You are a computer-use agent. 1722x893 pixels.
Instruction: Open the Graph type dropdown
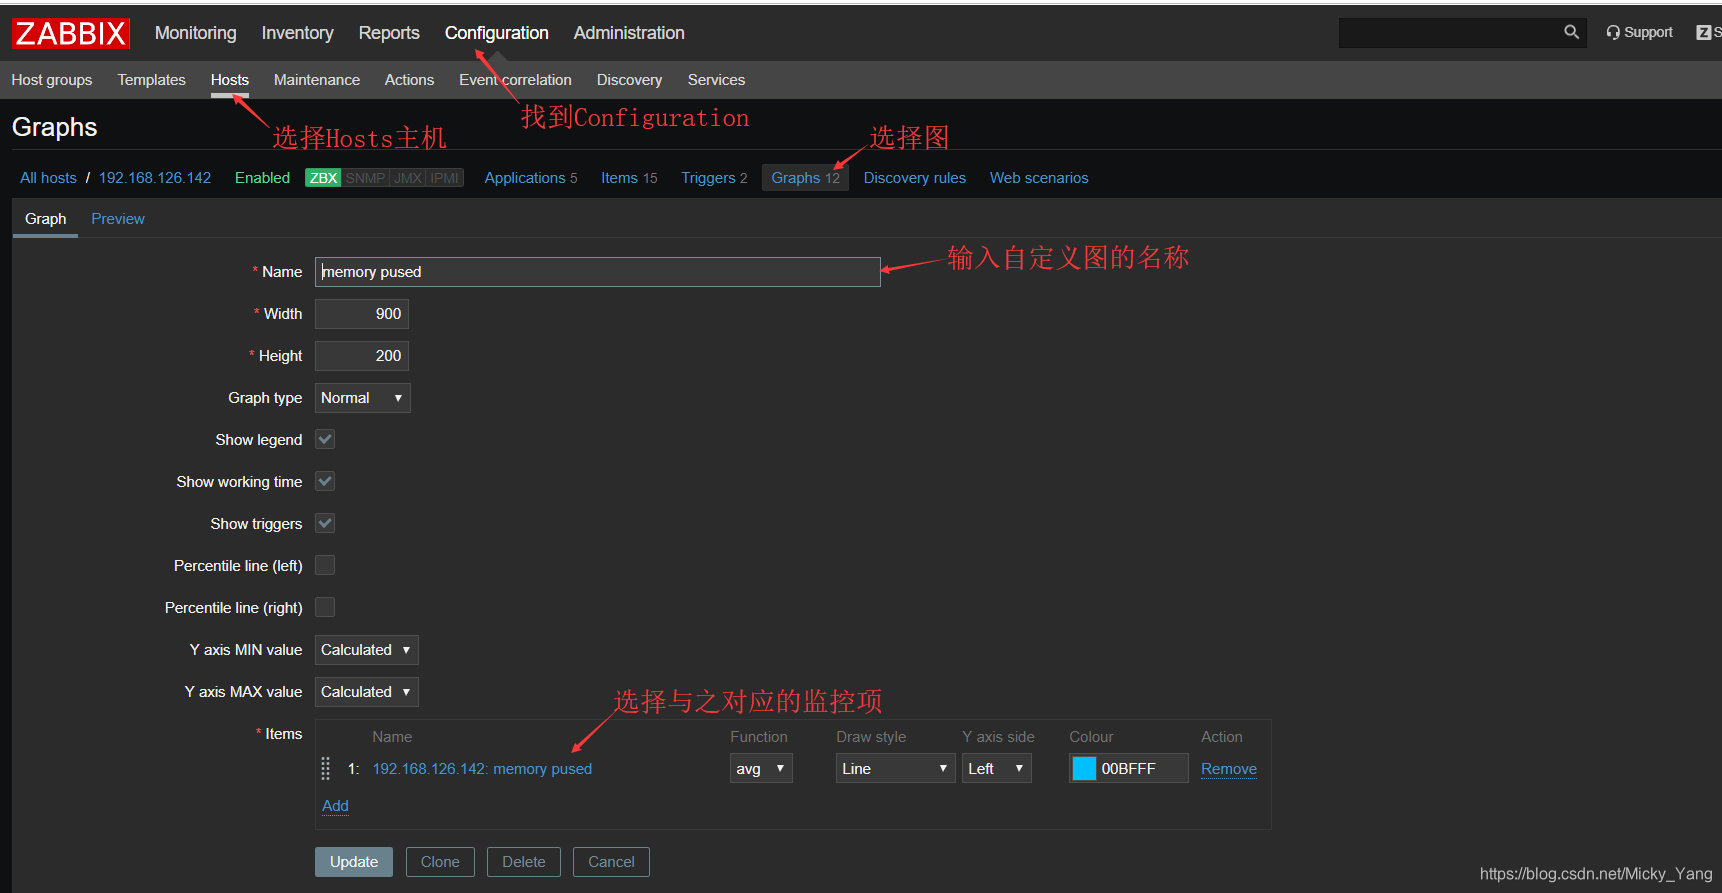click(363, 398)
